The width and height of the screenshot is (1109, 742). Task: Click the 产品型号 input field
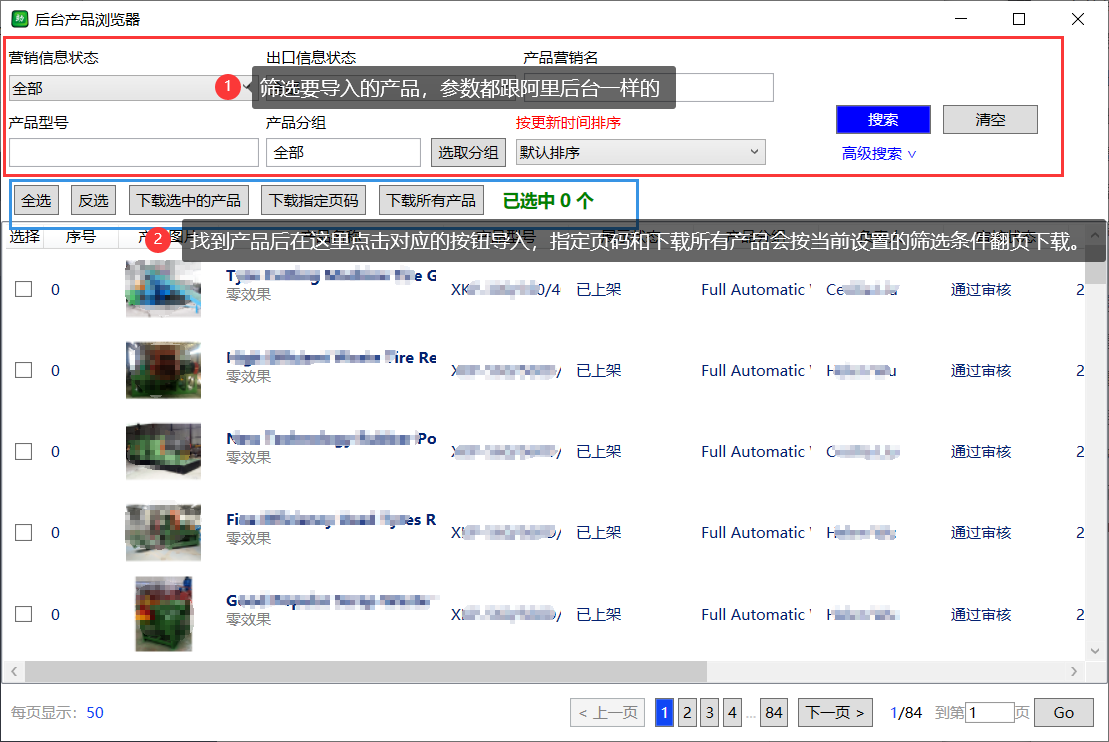[134, 152]
